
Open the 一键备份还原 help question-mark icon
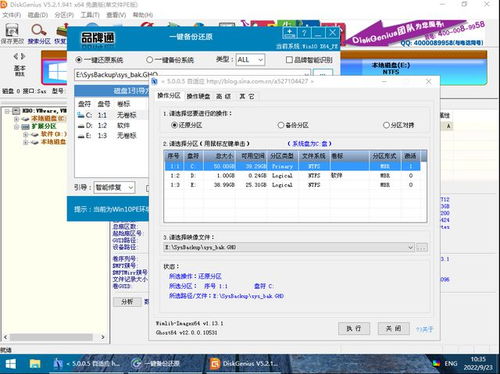coord(304,33)
